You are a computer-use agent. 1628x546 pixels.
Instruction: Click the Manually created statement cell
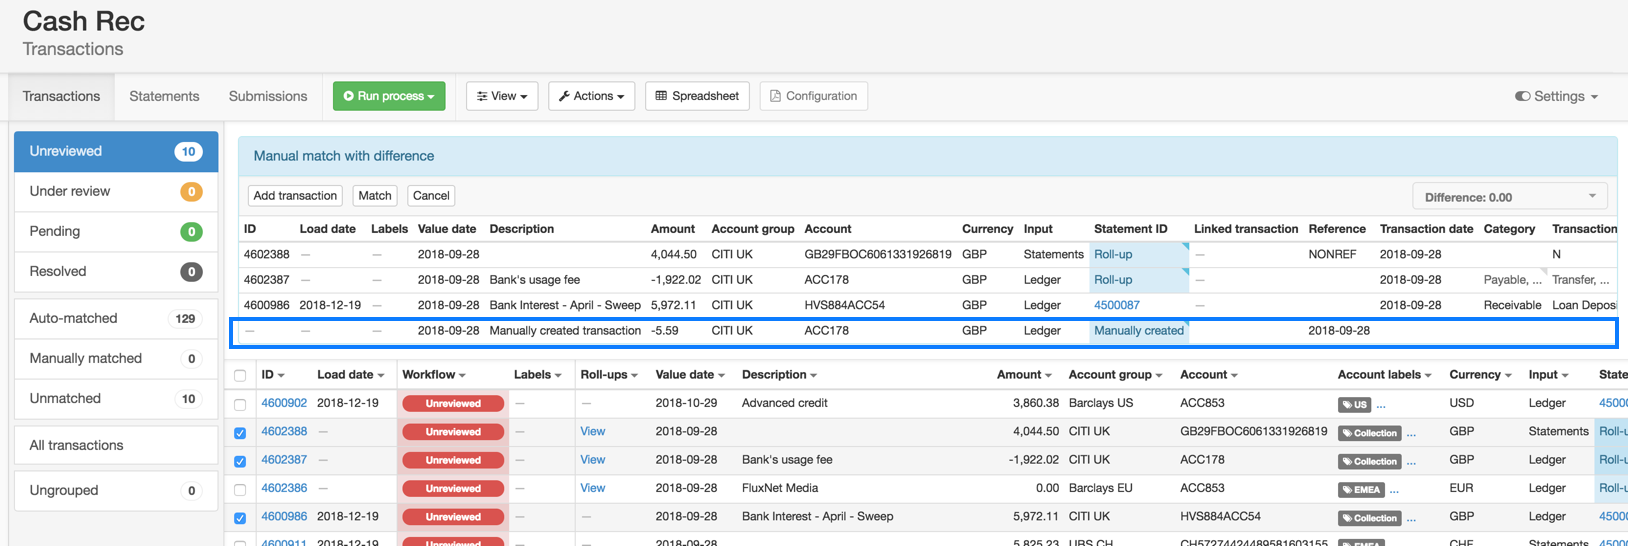click(1139, 330)
